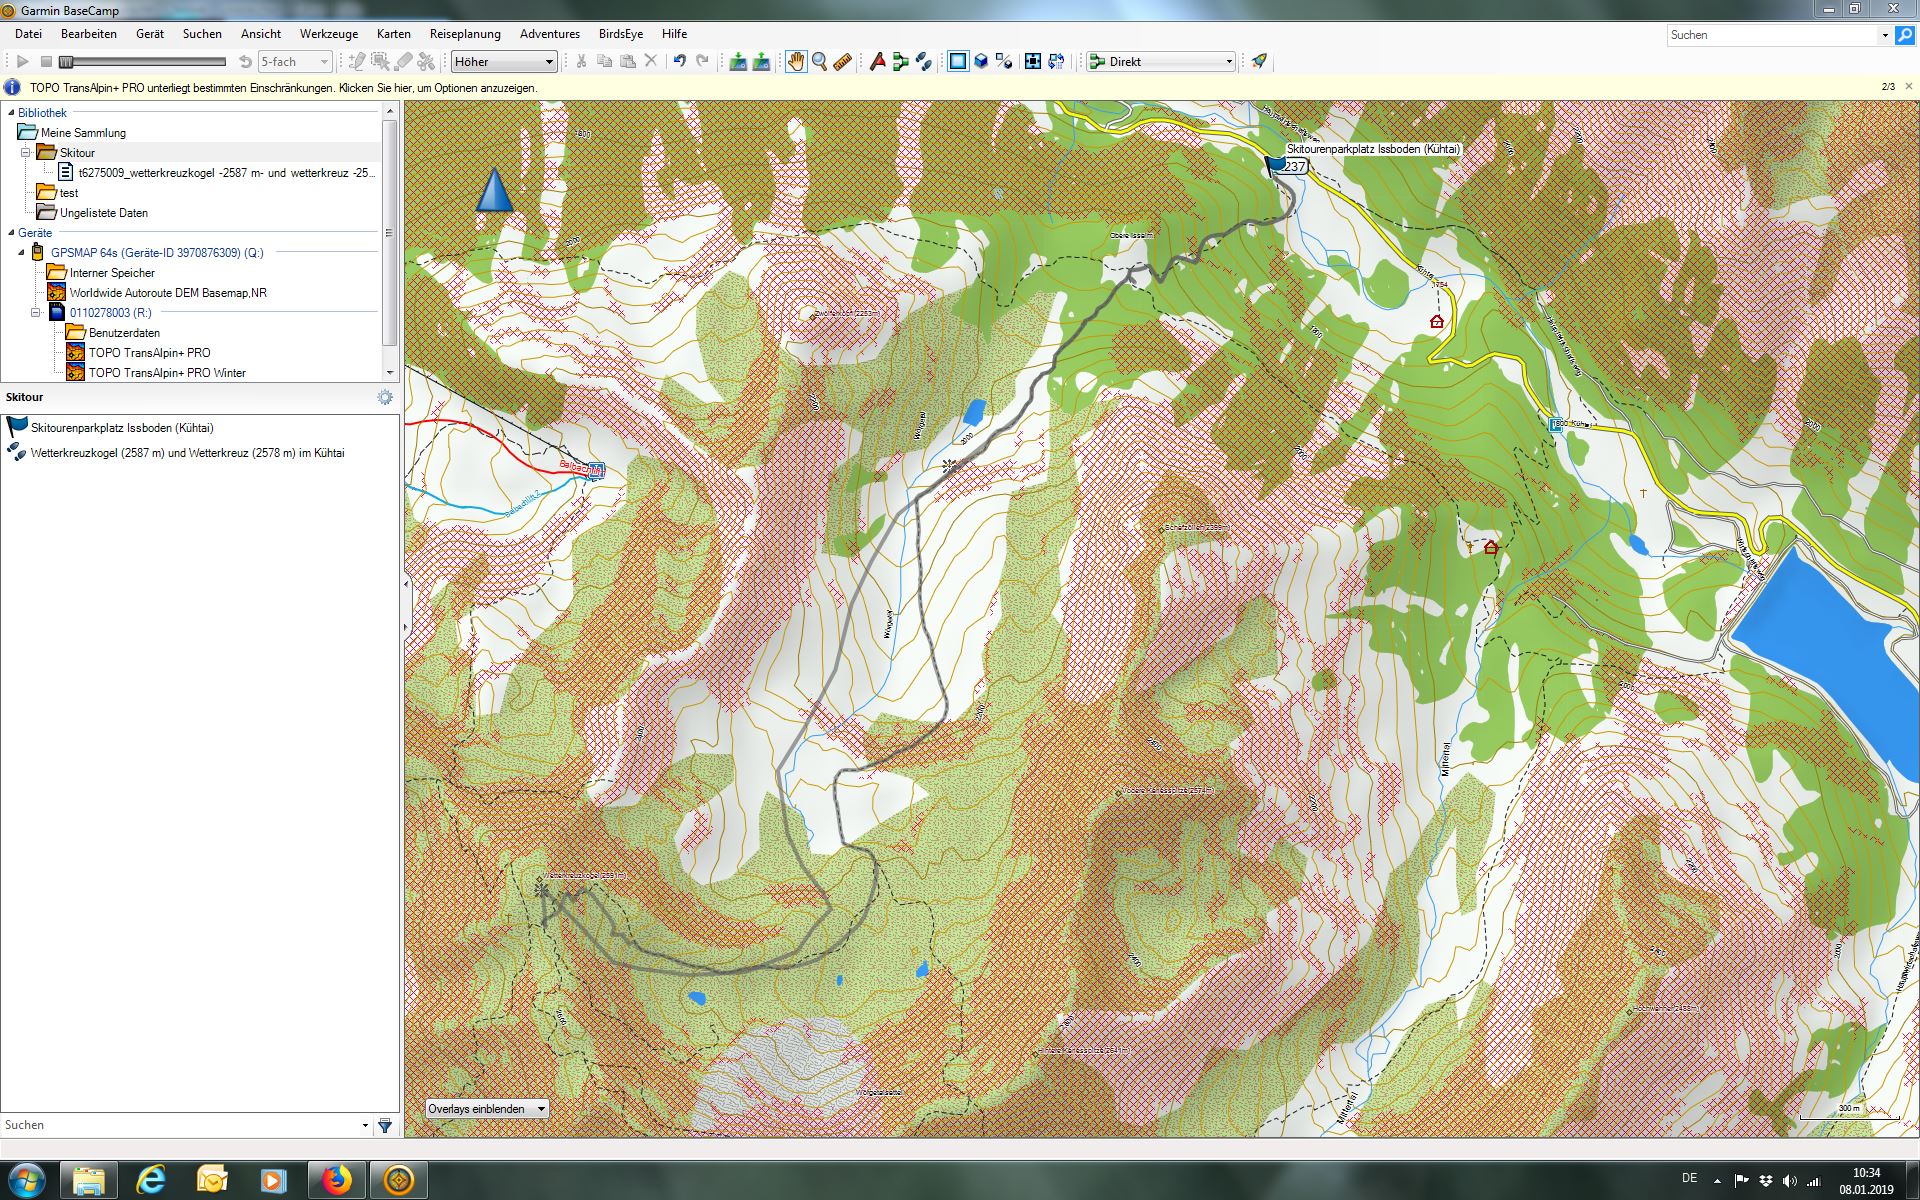Select the magnifier zoom tool
Viewport: 1920px width, 1200px height.
point(819,62)
